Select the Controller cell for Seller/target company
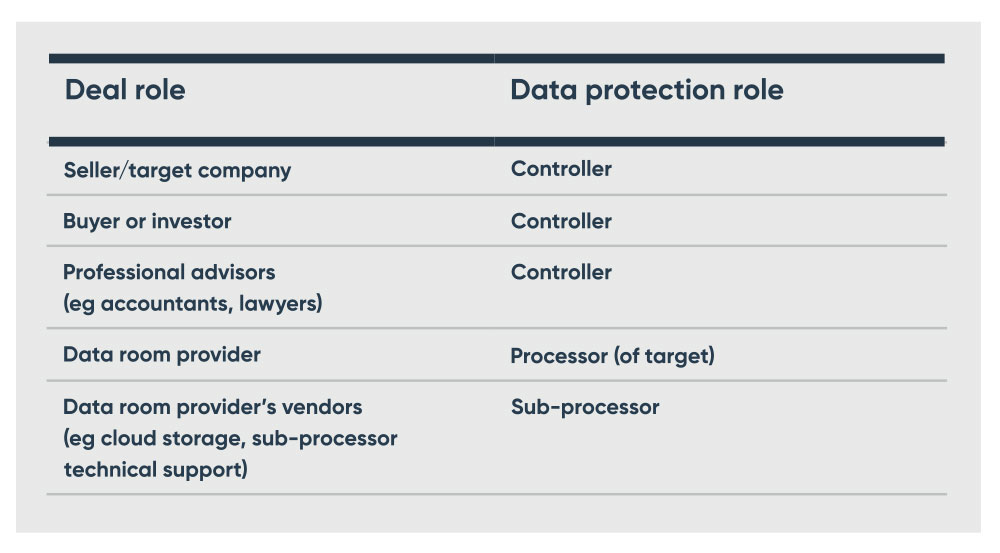The width and height of the screenshot is (1000, 553). (561, 169)
